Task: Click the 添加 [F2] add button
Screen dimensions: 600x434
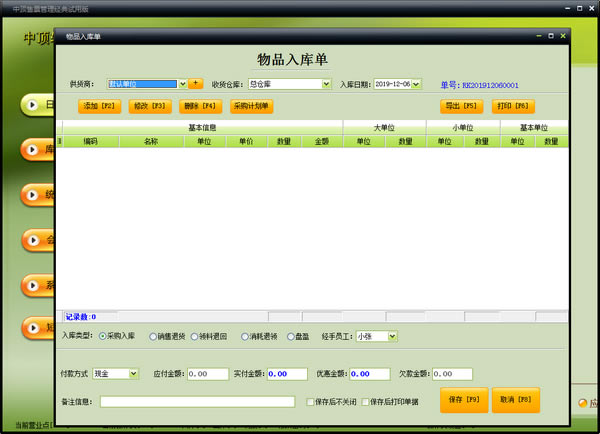Action: pos(99,106)
